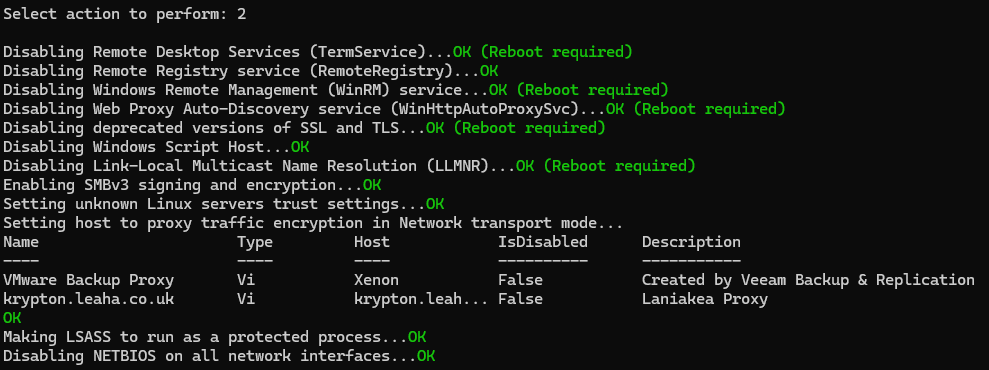Click the Disabling NETBIOS line OK
Image resolution: width=989 pixels, height=370 pixels.
[426, 356]
